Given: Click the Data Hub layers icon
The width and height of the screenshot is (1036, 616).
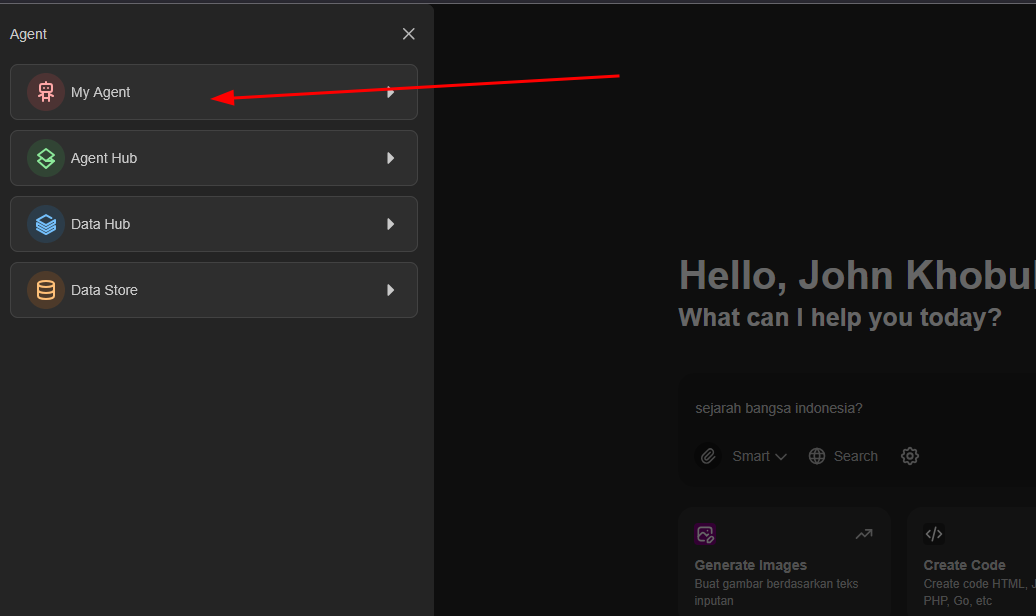Looking at the screenshot, I should [x=46, y=224].
